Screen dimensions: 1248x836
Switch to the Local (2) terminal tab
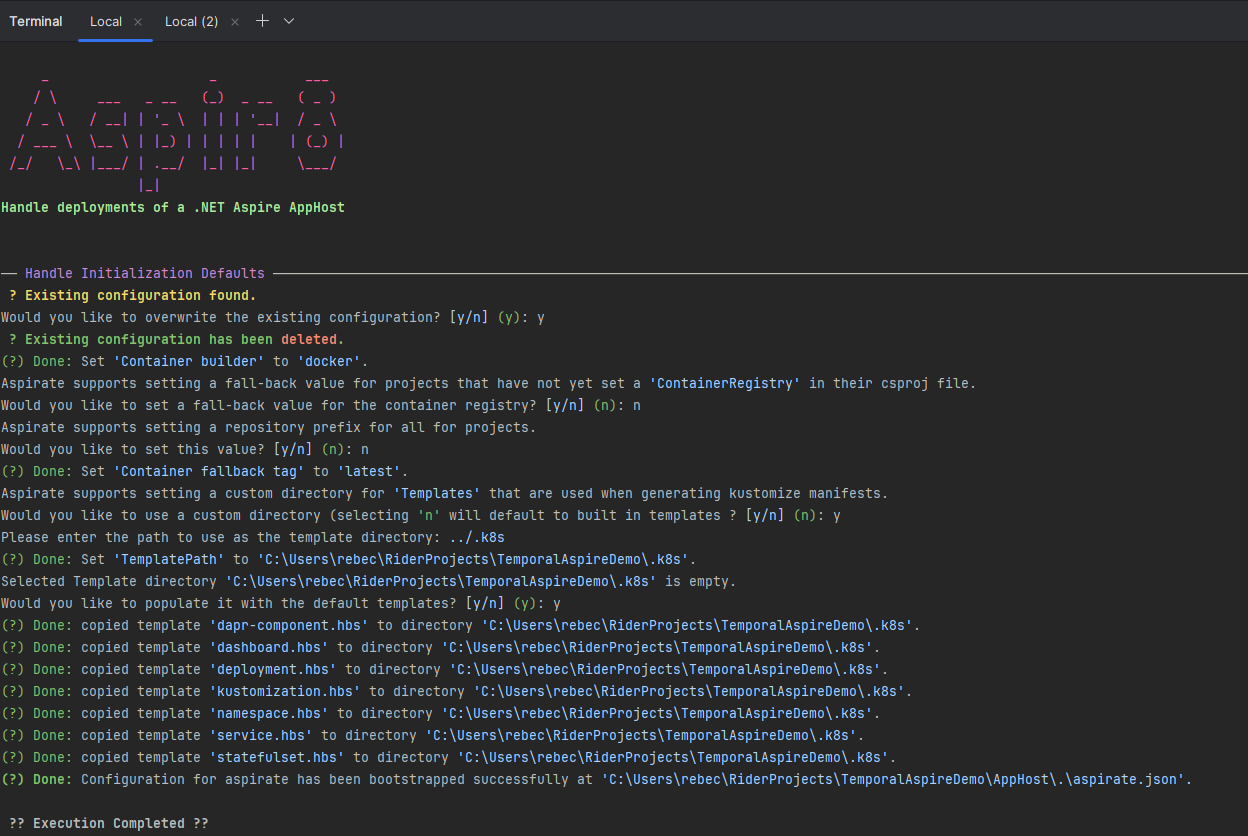[x=191, y=21]
